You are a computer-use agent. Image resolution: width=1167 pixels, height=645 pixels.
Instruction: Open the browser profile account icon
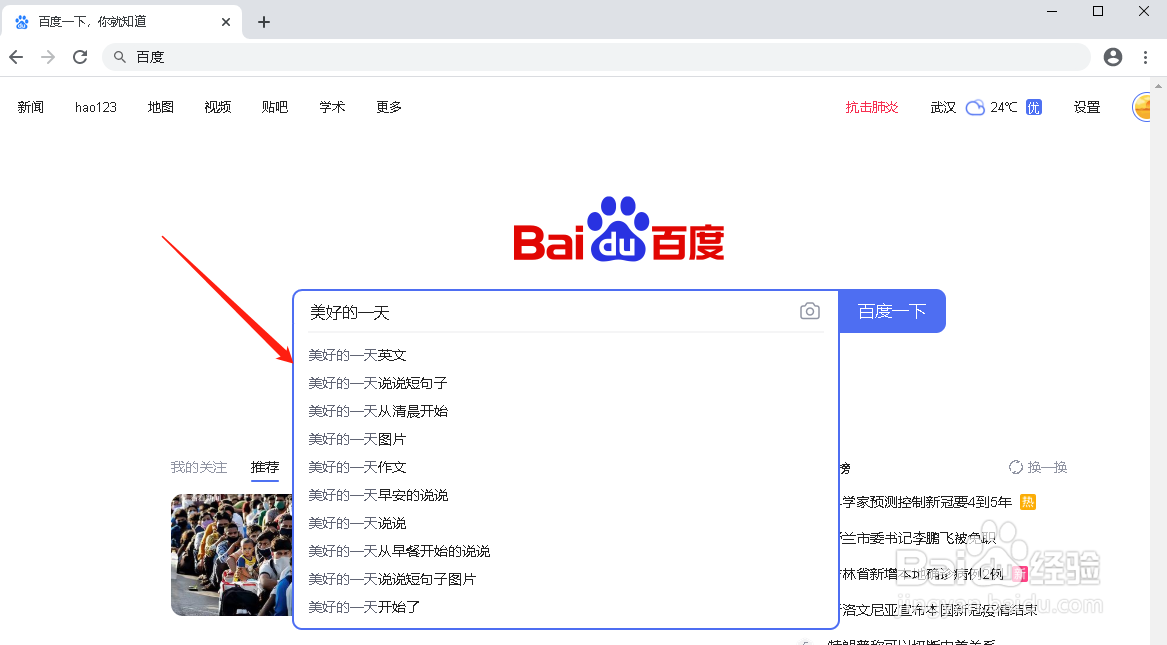pyautogui.click(x=1113, y=57)
